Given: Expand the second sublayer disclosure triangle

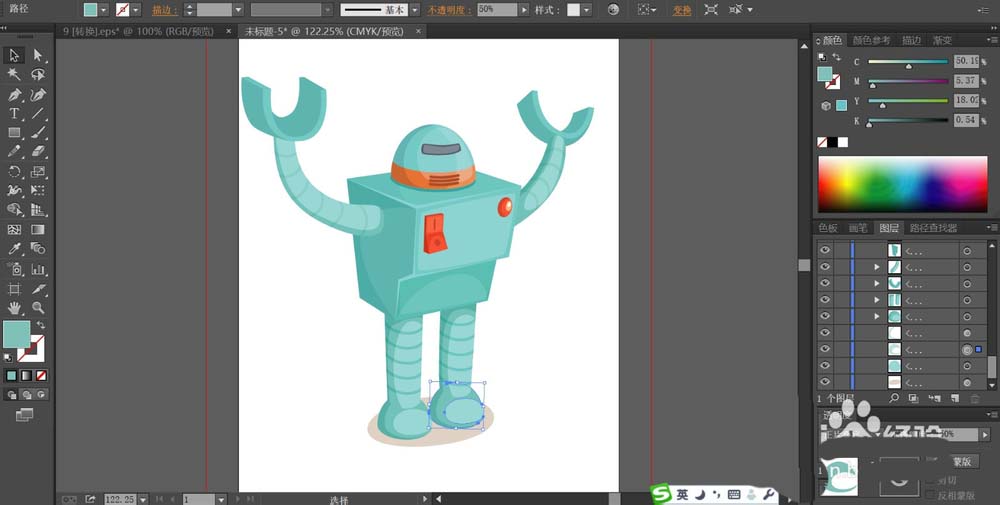Looking at the screenshot, I should (x=877, y=267).
